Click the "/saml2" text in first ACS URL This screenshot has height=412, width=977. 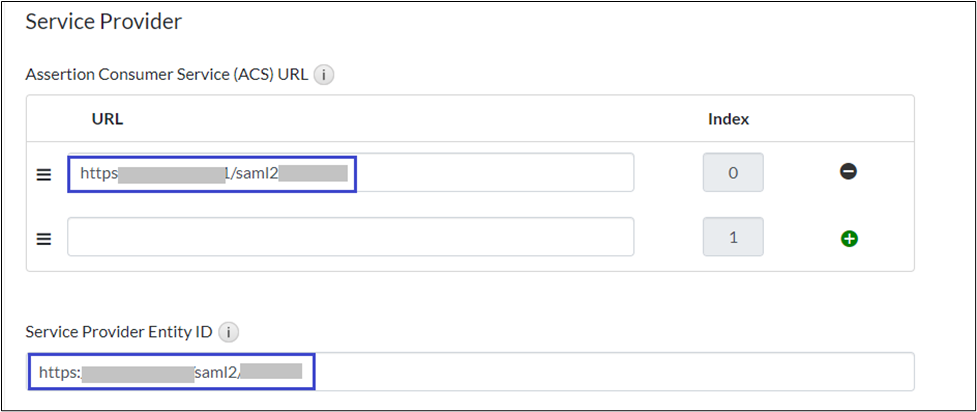251,174
